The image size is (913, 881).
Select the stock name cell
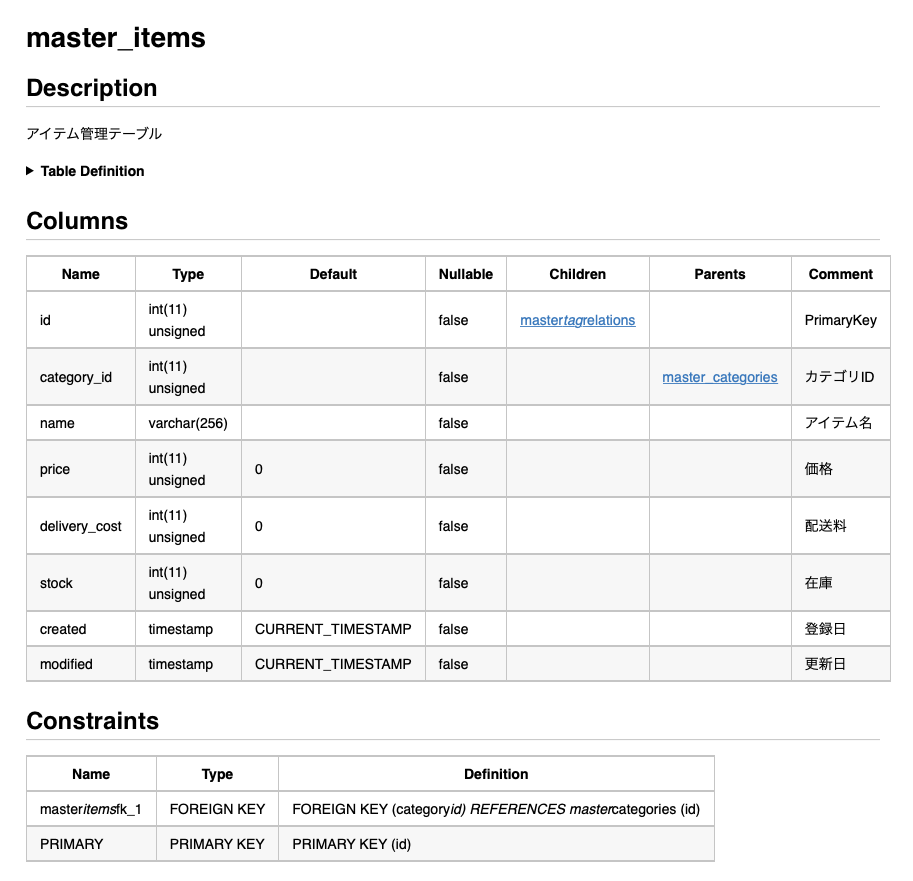(x=81, y=583)
